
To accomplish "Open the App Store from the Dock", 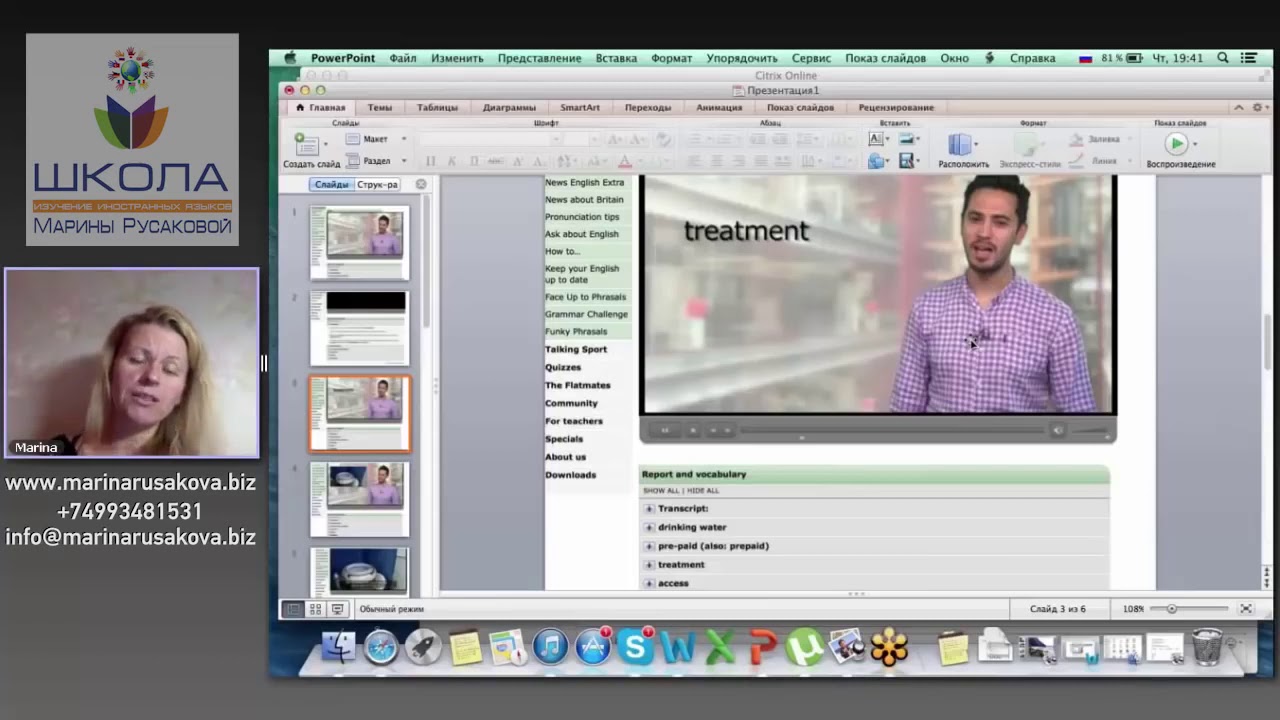I will [x=593, y=648].
